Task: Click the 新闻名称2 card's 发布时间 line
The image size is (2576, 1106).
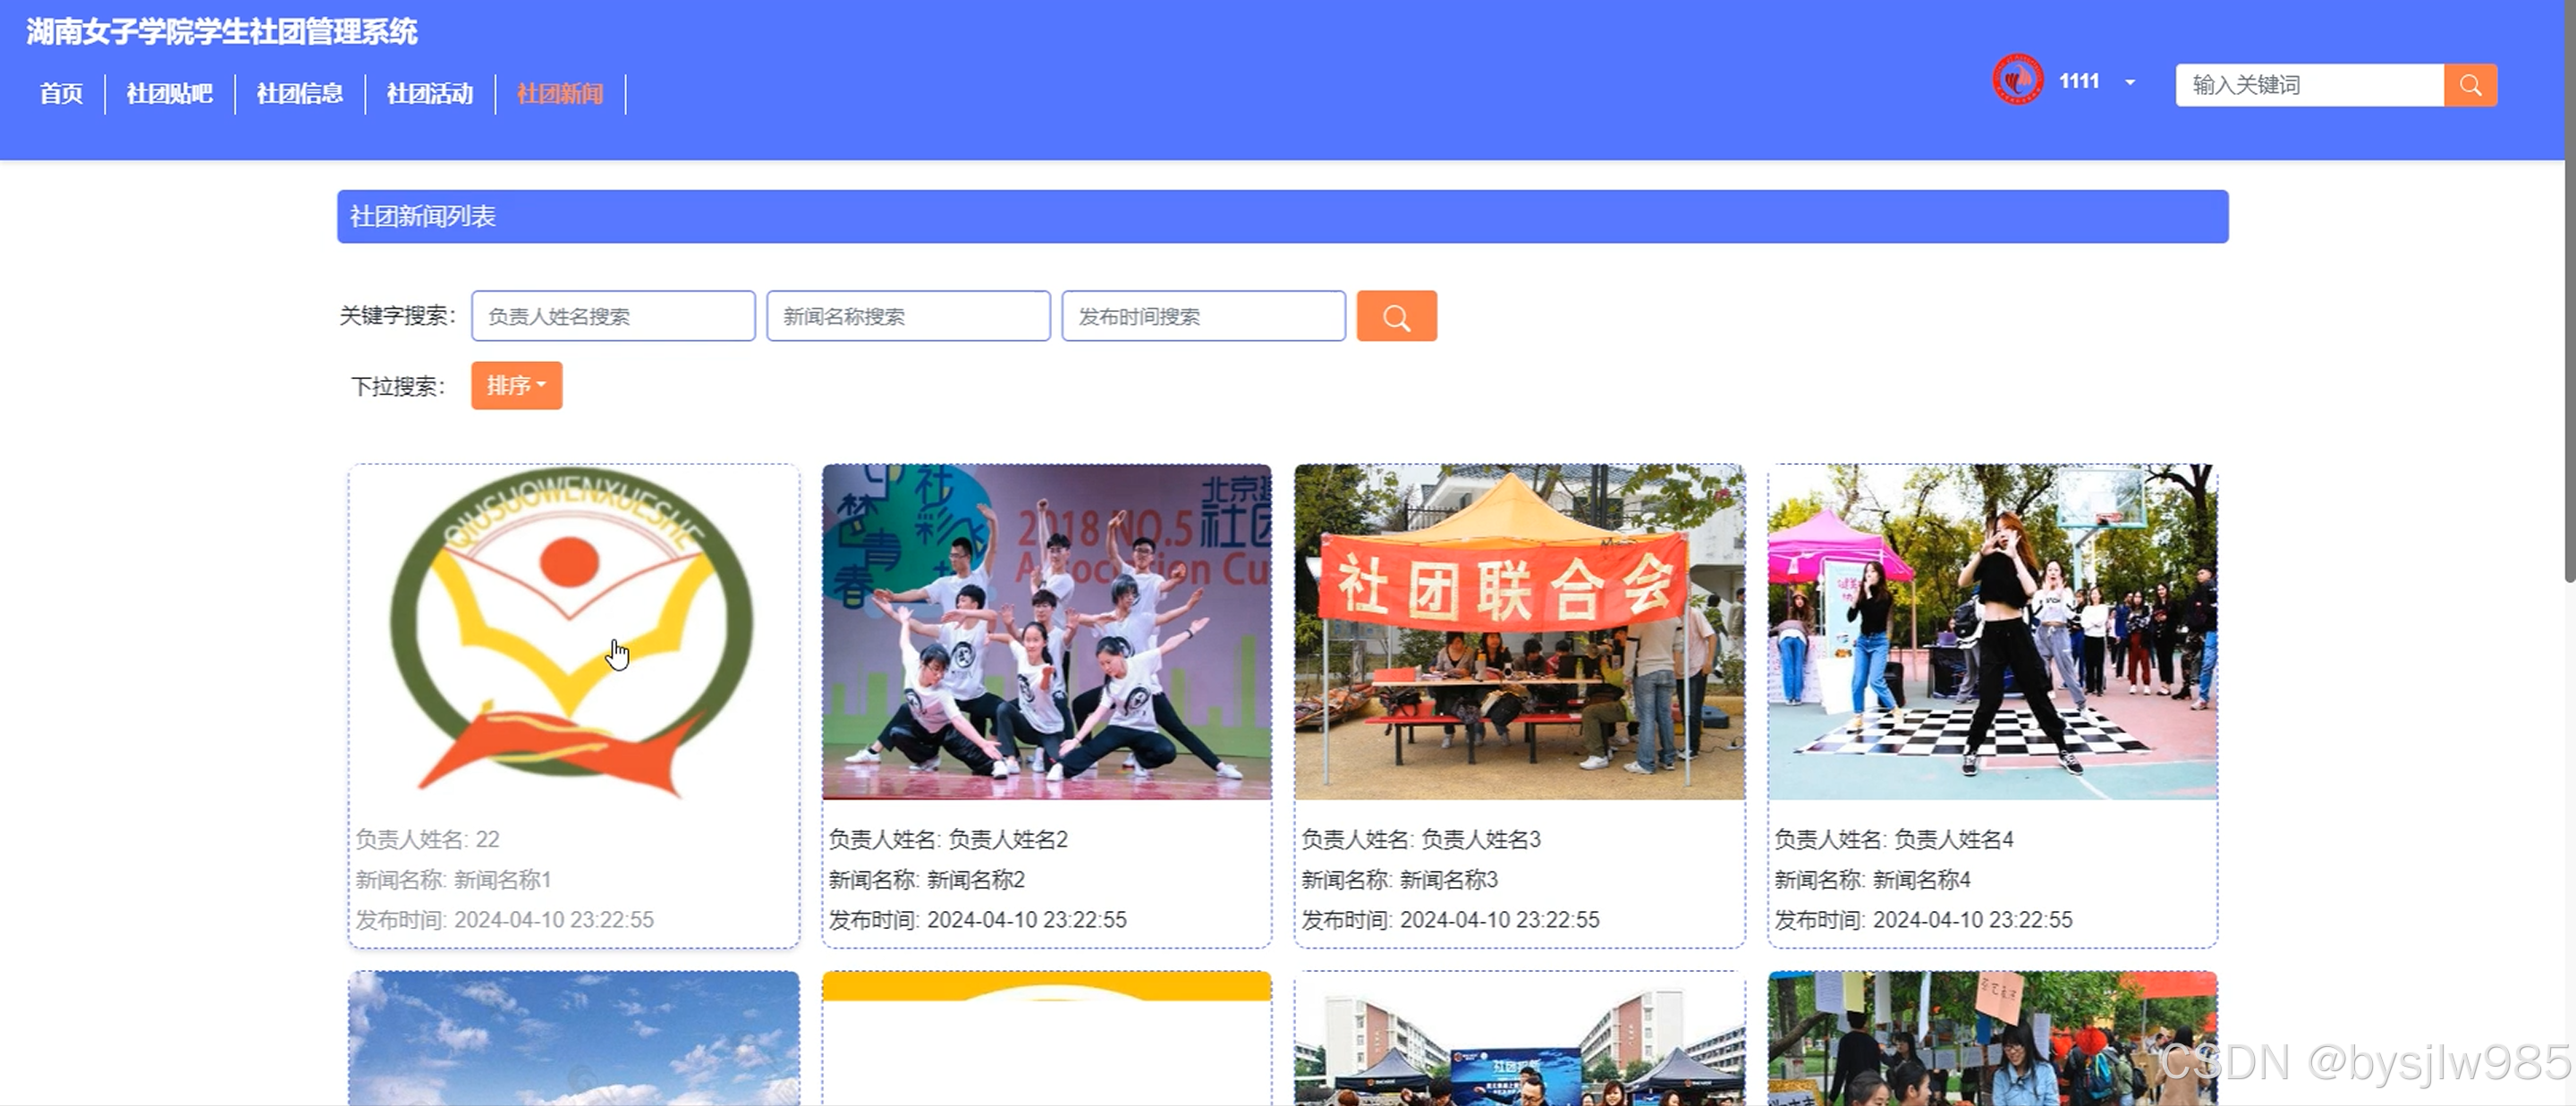Action: tap(977, 920)
